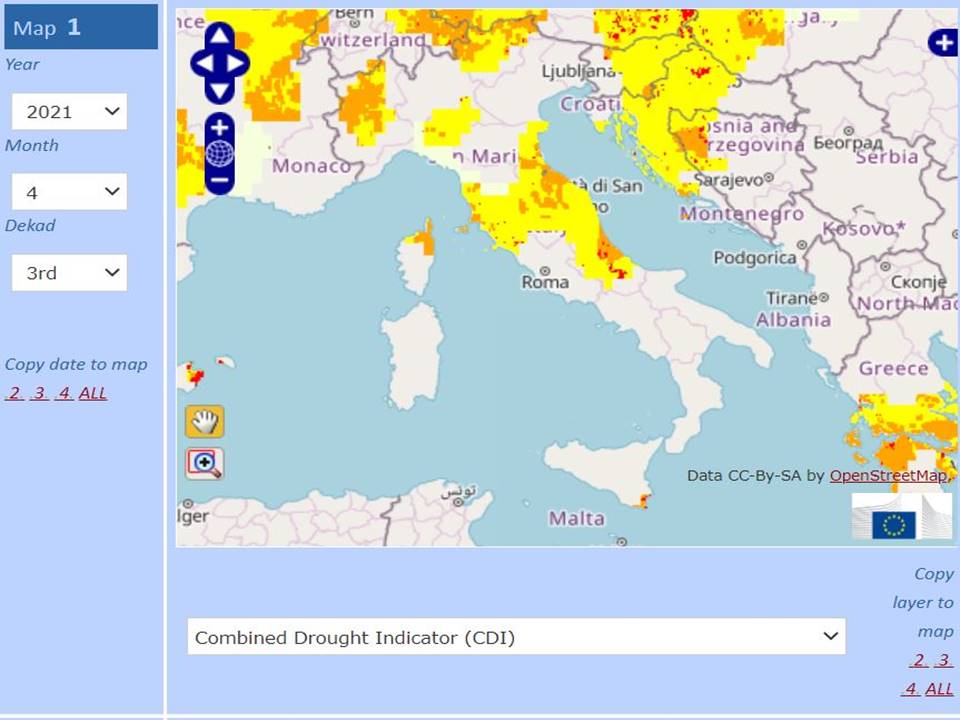Activate the zoom box magnifier tool
This screenshot has width=960, height=720.
click(x=204, y=463)
